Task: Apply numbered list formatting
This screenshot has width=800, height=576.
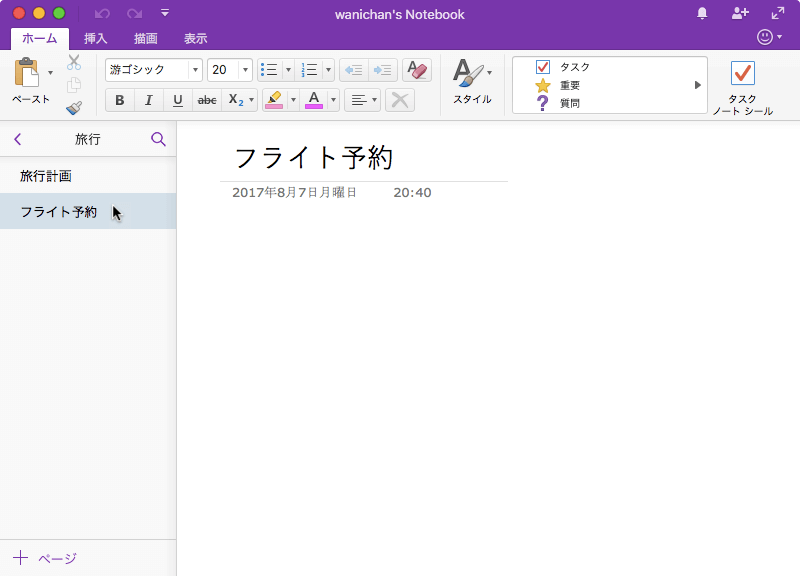Action: pyautogui.click(x=309, y=70)
